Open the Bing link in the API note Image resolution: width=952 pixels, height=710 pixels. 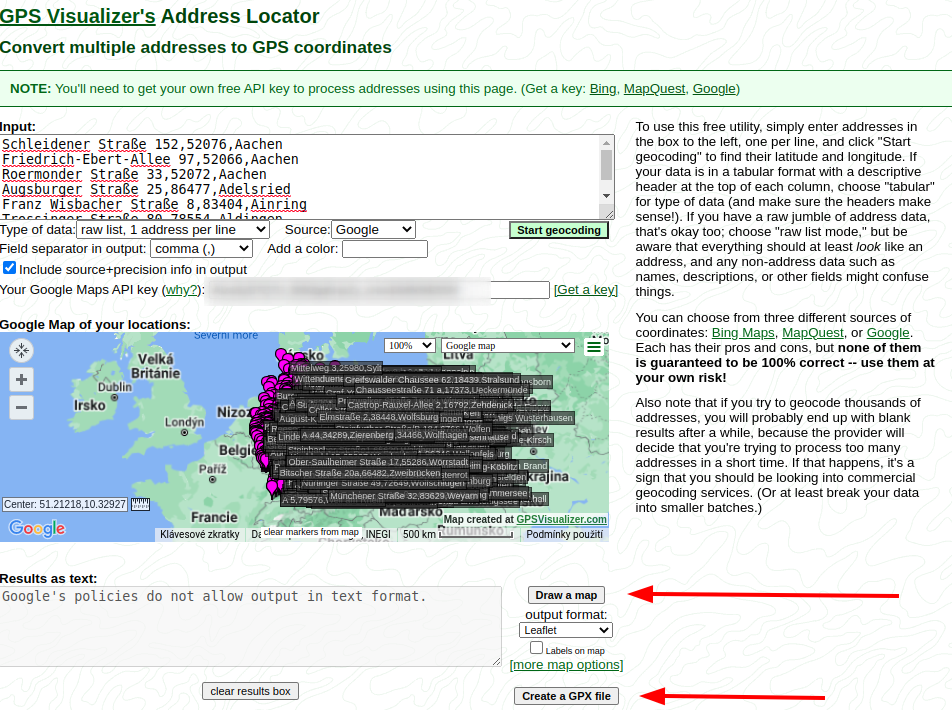click(603, 89)
